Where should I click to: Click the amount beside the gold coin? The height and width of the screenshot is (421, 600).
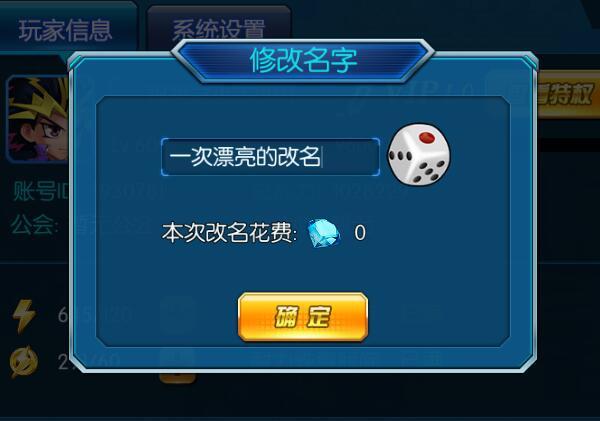(63, 361)
